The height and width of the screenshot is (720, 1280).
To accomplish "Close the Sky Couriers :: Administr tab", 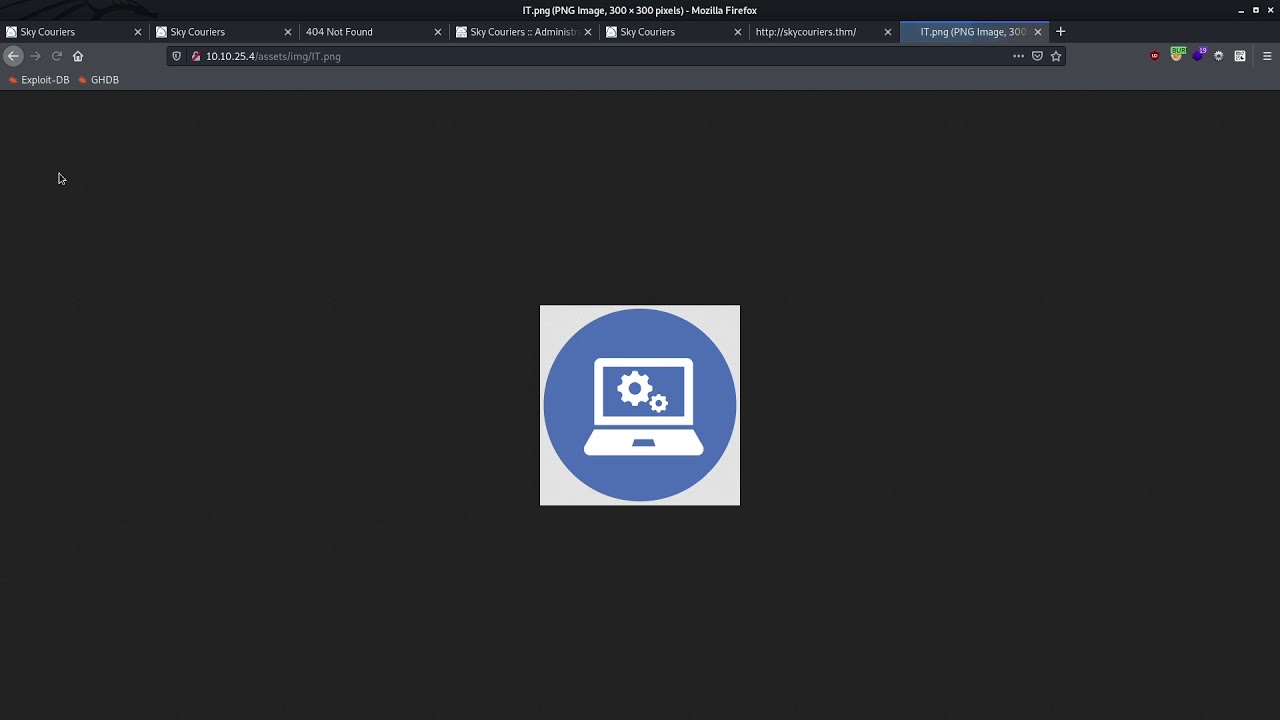I will click(588, 32).
